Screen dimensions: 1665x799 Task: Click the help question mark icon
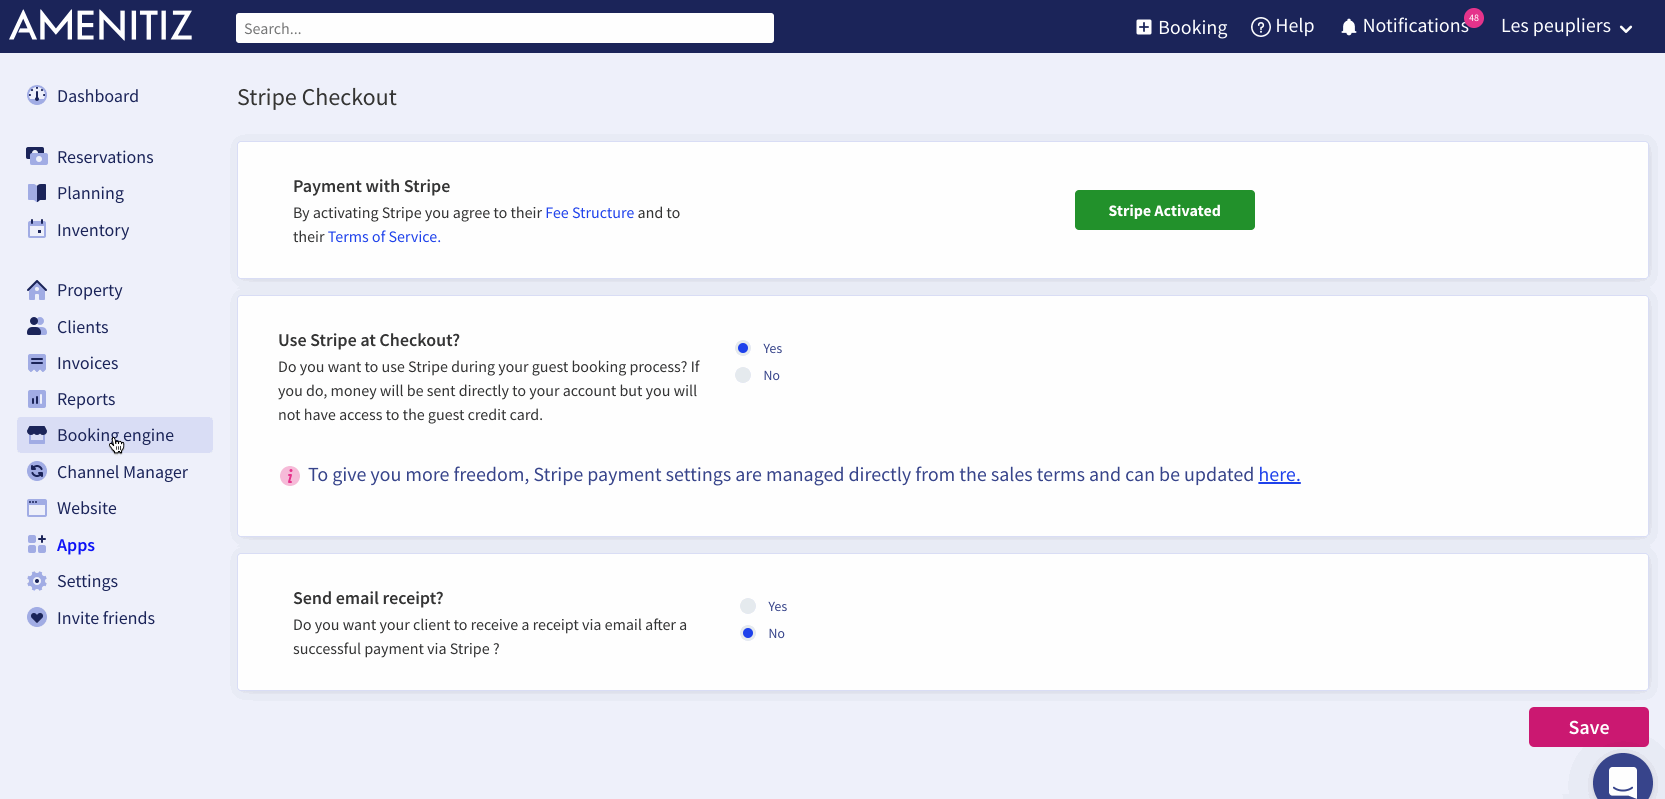[1261, 27]
